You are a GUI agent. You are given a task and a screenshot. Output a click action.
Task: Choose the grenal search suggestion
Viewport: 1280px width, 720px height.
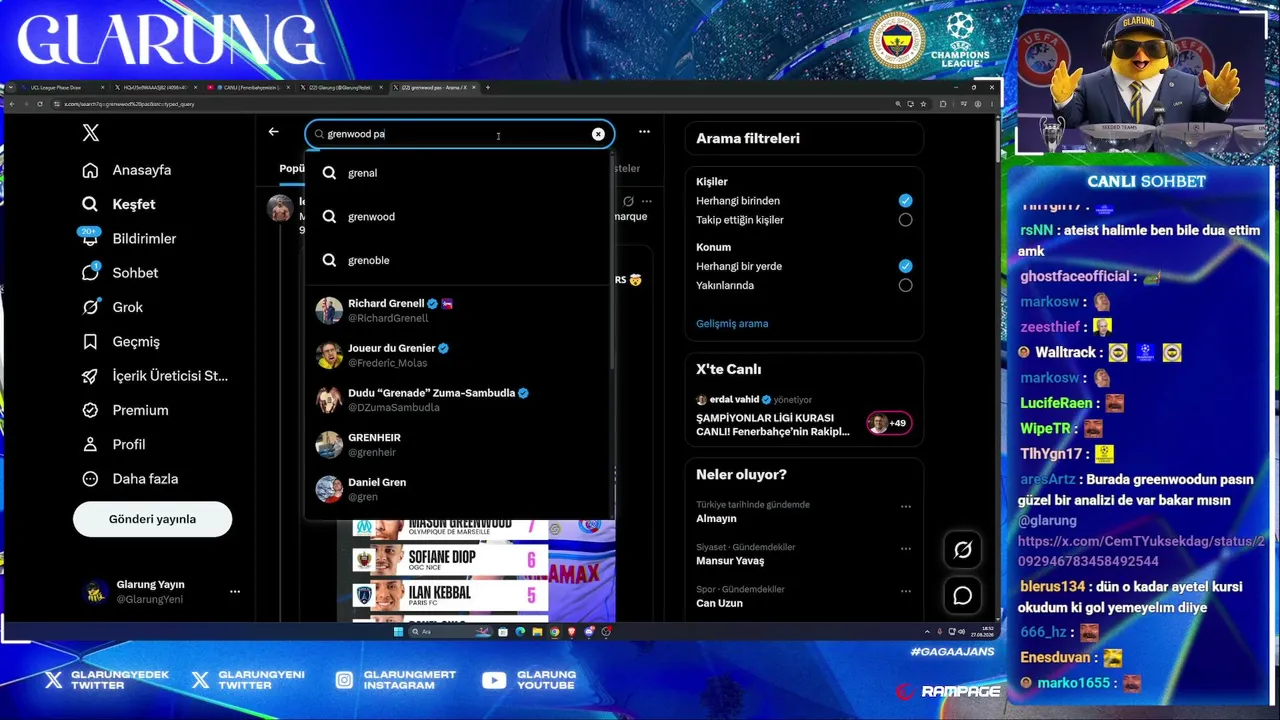tap(458, 173)
